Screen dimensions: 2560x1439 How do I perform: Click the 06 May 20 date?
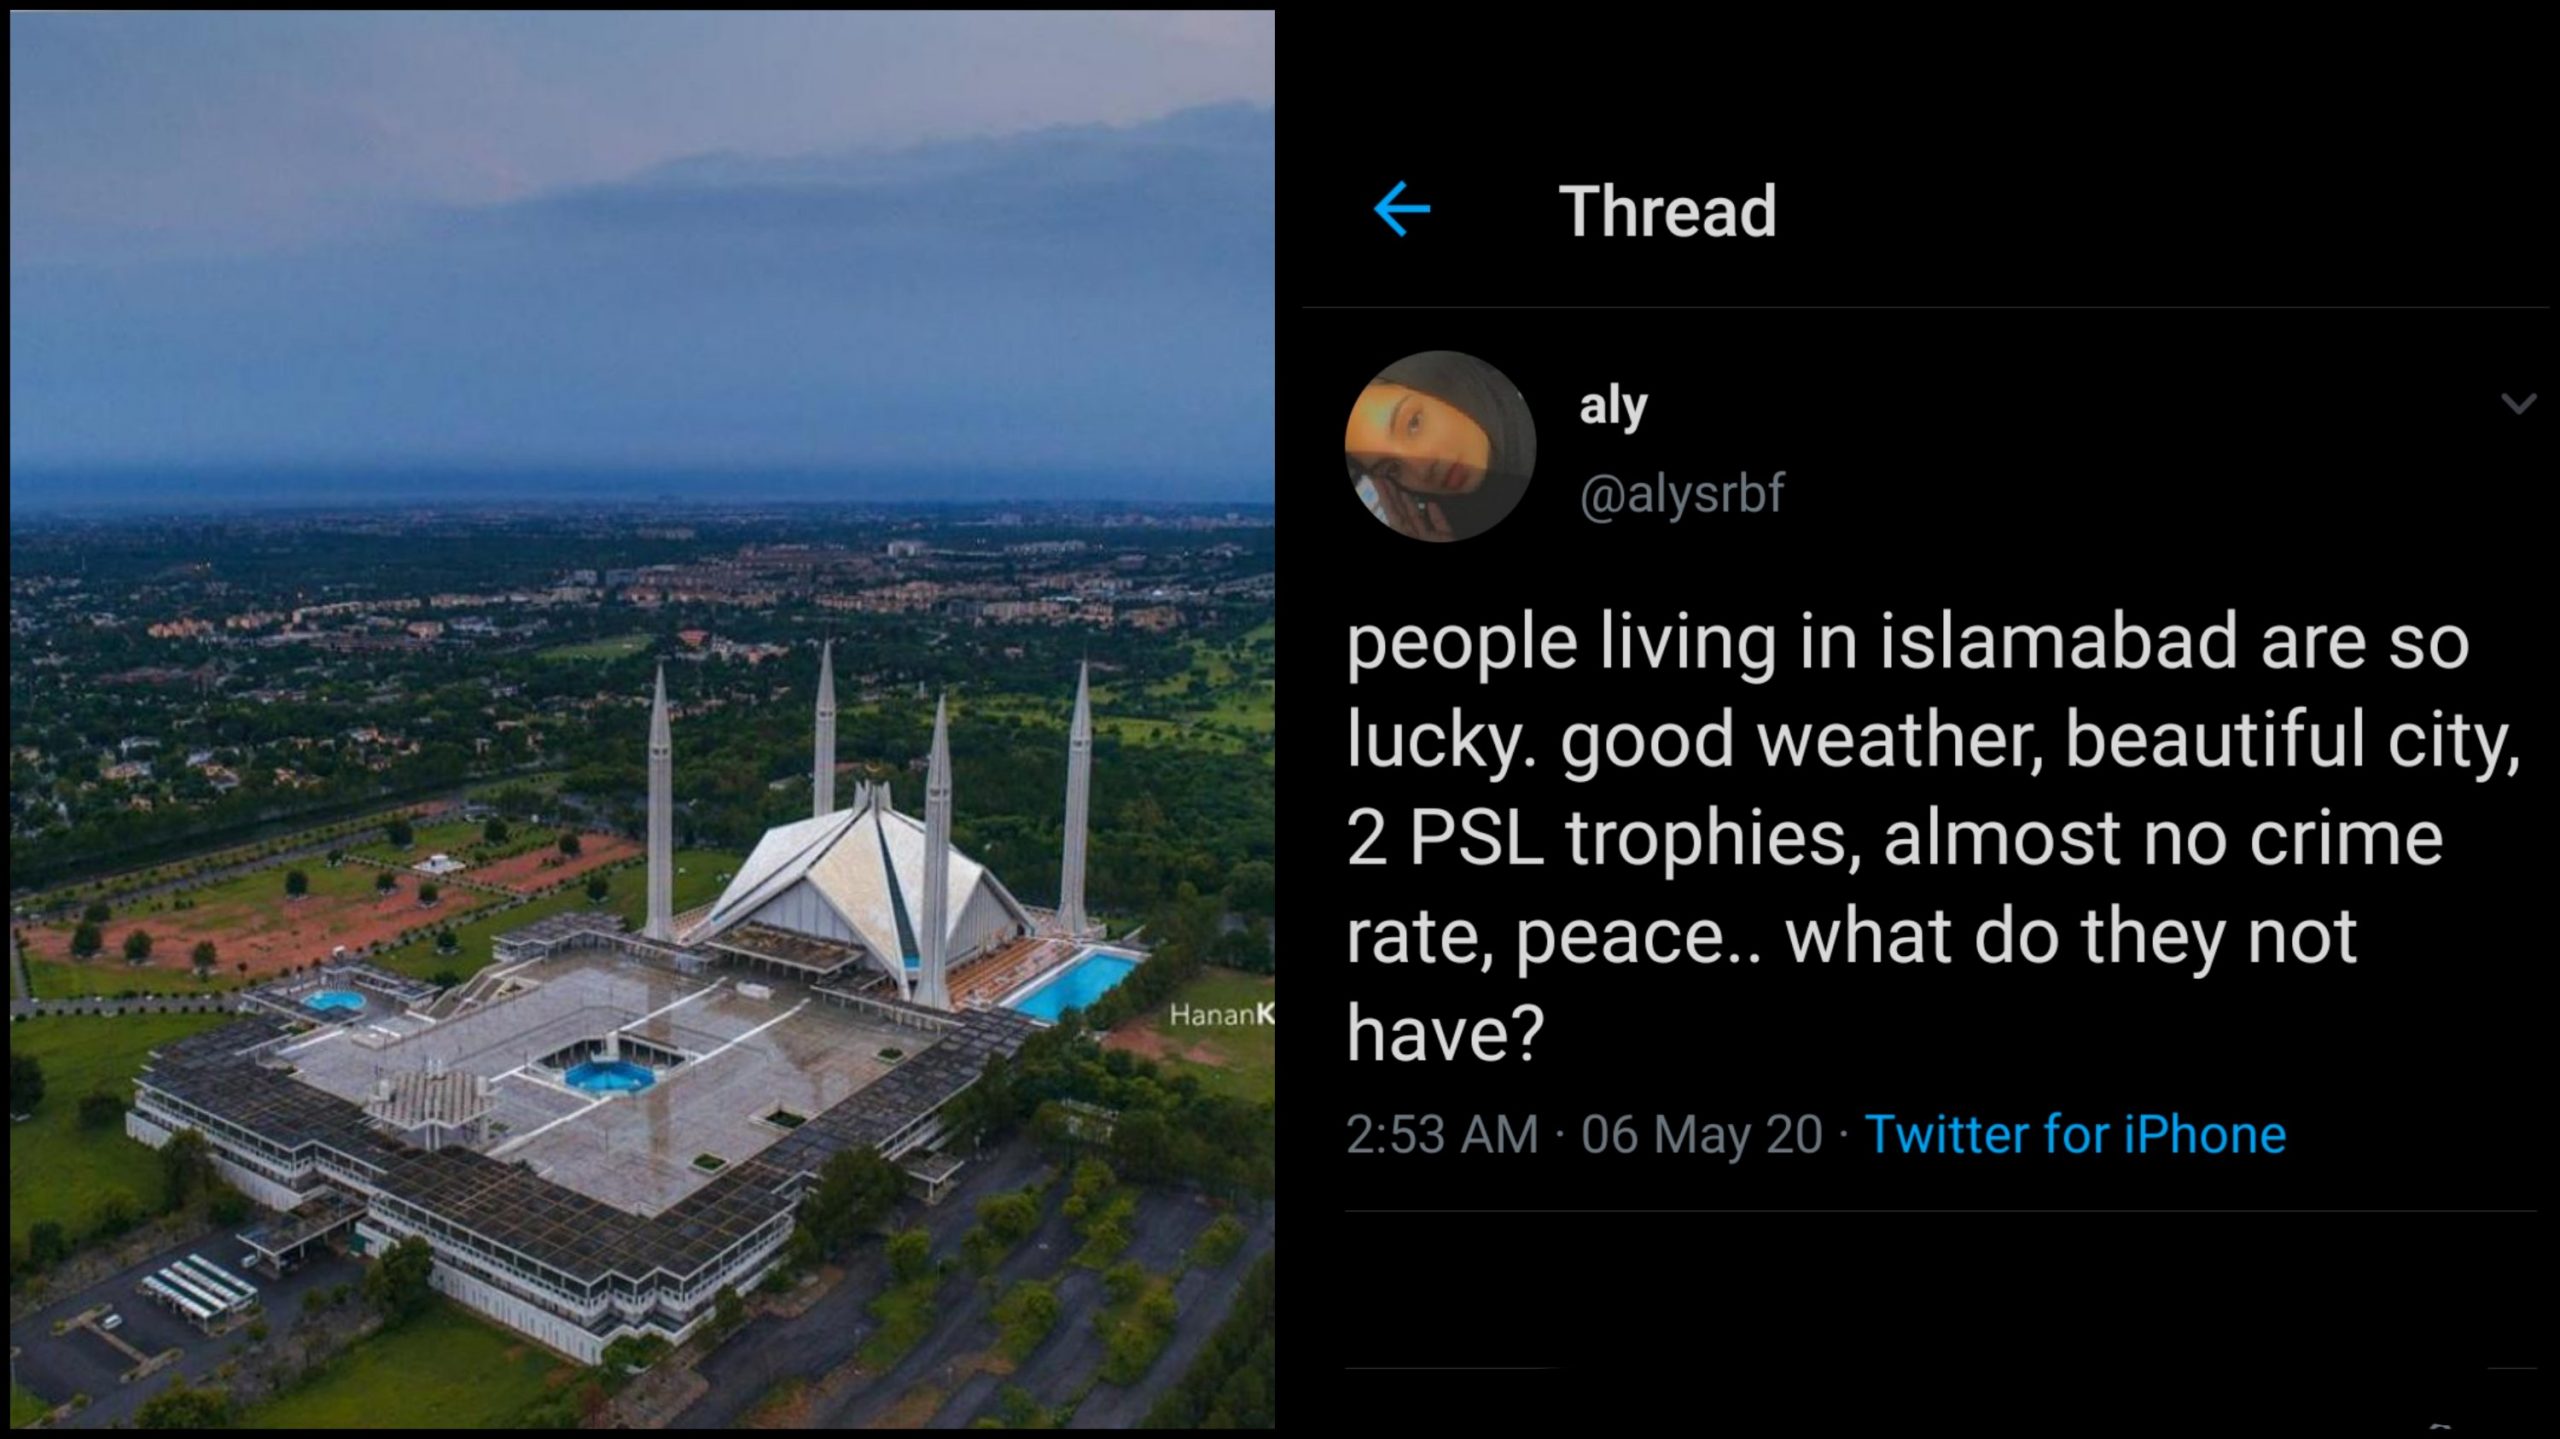tap(1702, 1134)
